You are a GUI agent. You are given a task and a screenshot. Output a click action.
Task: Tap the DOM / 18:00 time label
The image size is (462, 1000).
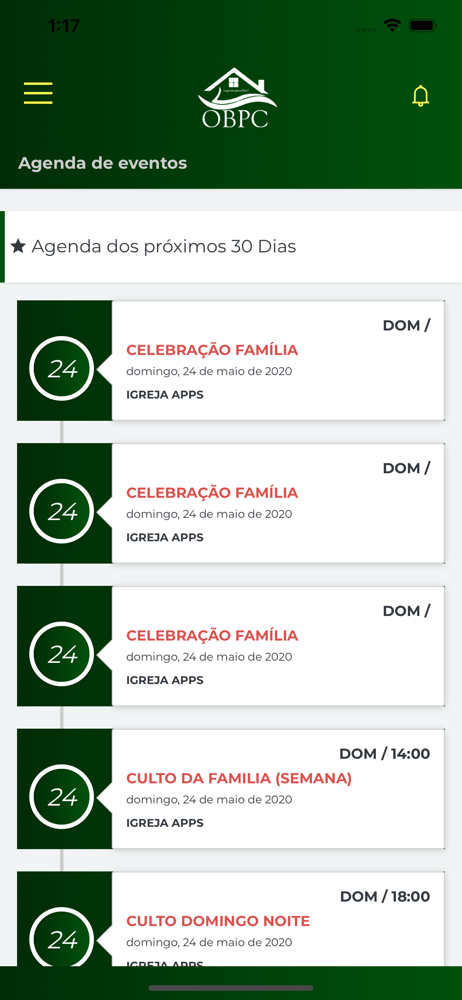pyautogui.click(x=385, y=897)
